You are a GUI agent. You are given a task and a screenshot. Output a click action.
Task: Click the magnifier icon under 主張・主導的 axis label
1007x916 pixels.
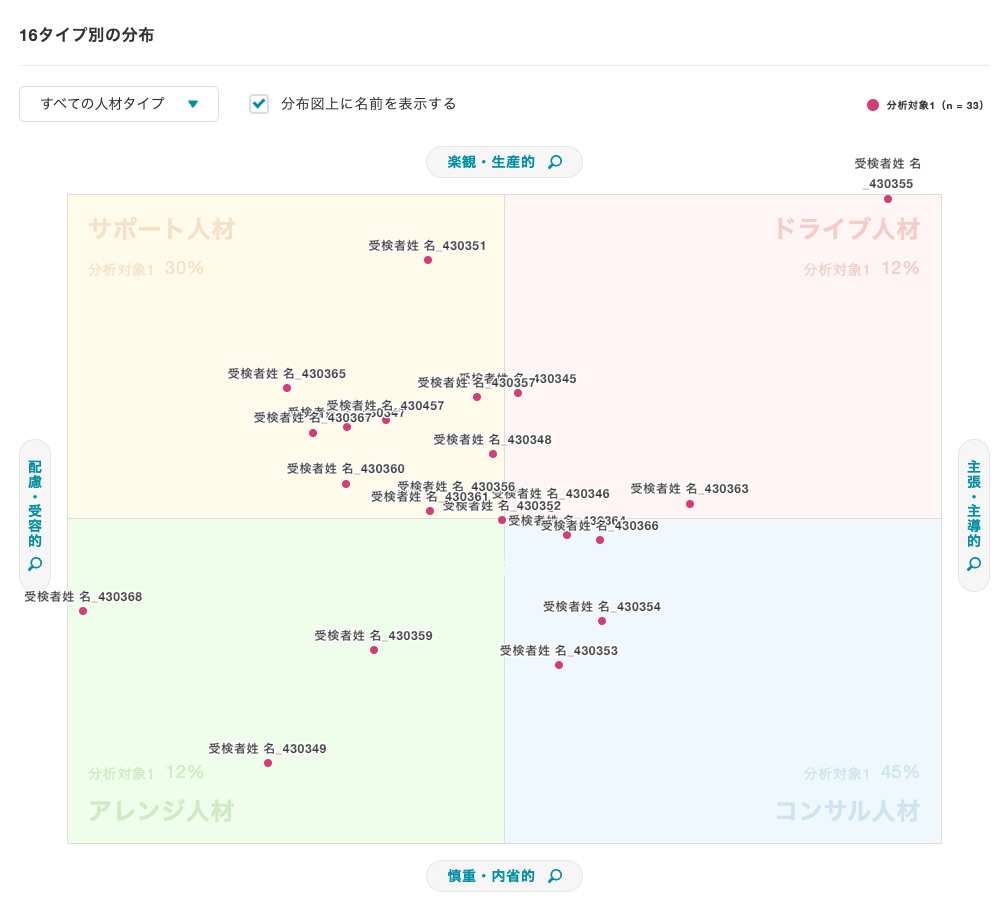973,564
